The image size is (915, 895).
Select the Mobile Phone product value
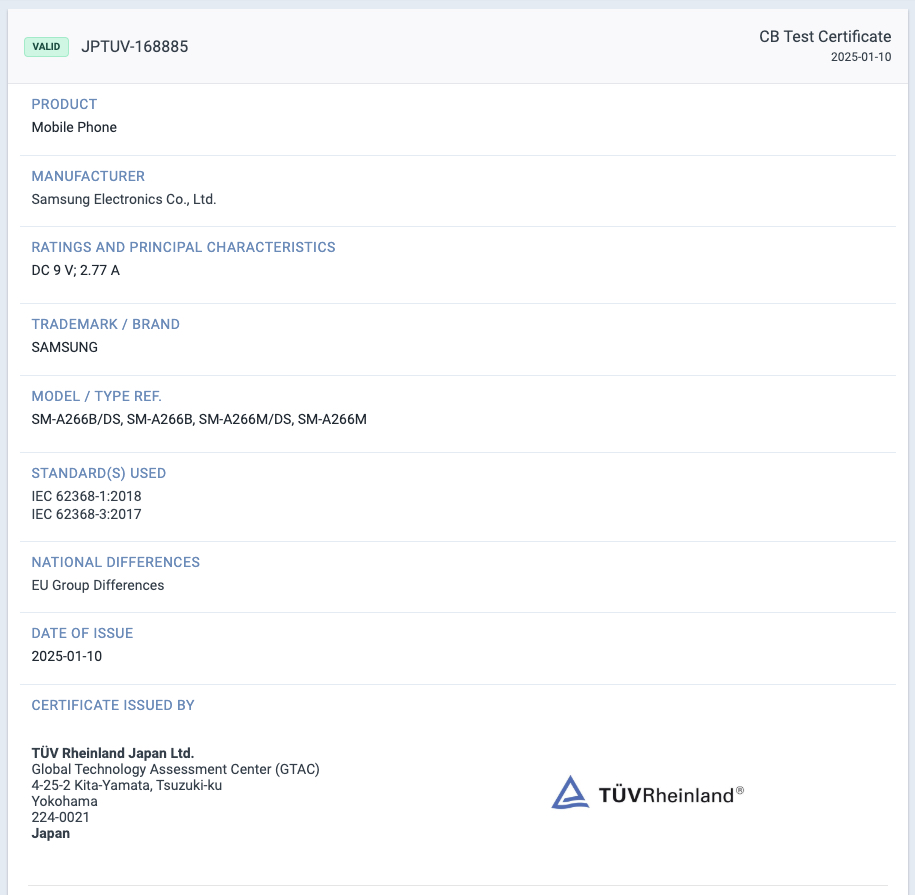tap(74, 127)
